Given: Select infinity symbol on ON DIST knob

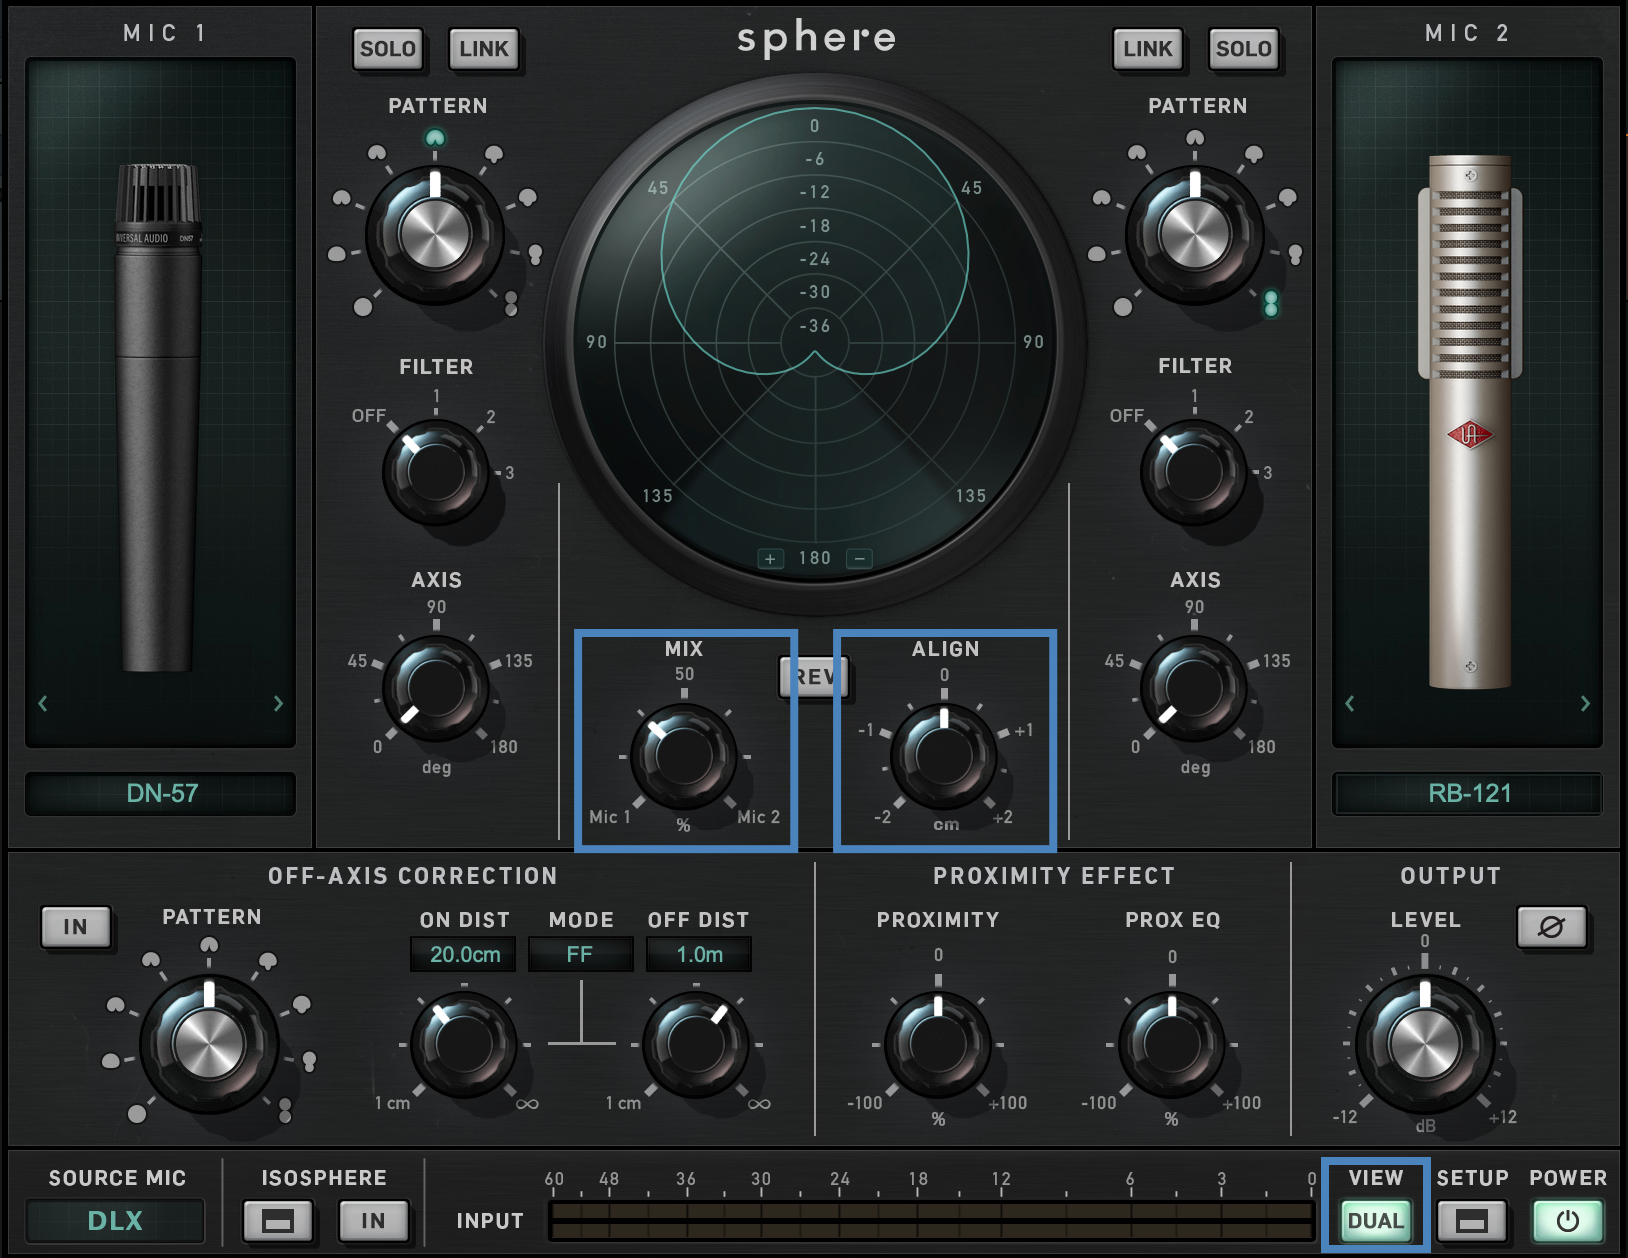Looking at the screenshot, I should (527, 1104).
